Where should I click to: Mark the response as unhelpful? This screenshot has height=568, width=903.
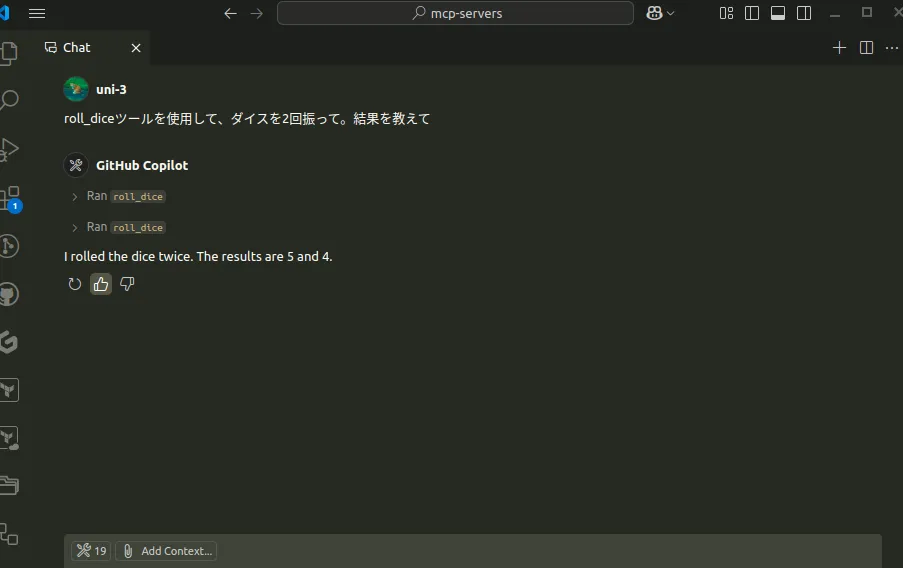click(x=127, y=284)
